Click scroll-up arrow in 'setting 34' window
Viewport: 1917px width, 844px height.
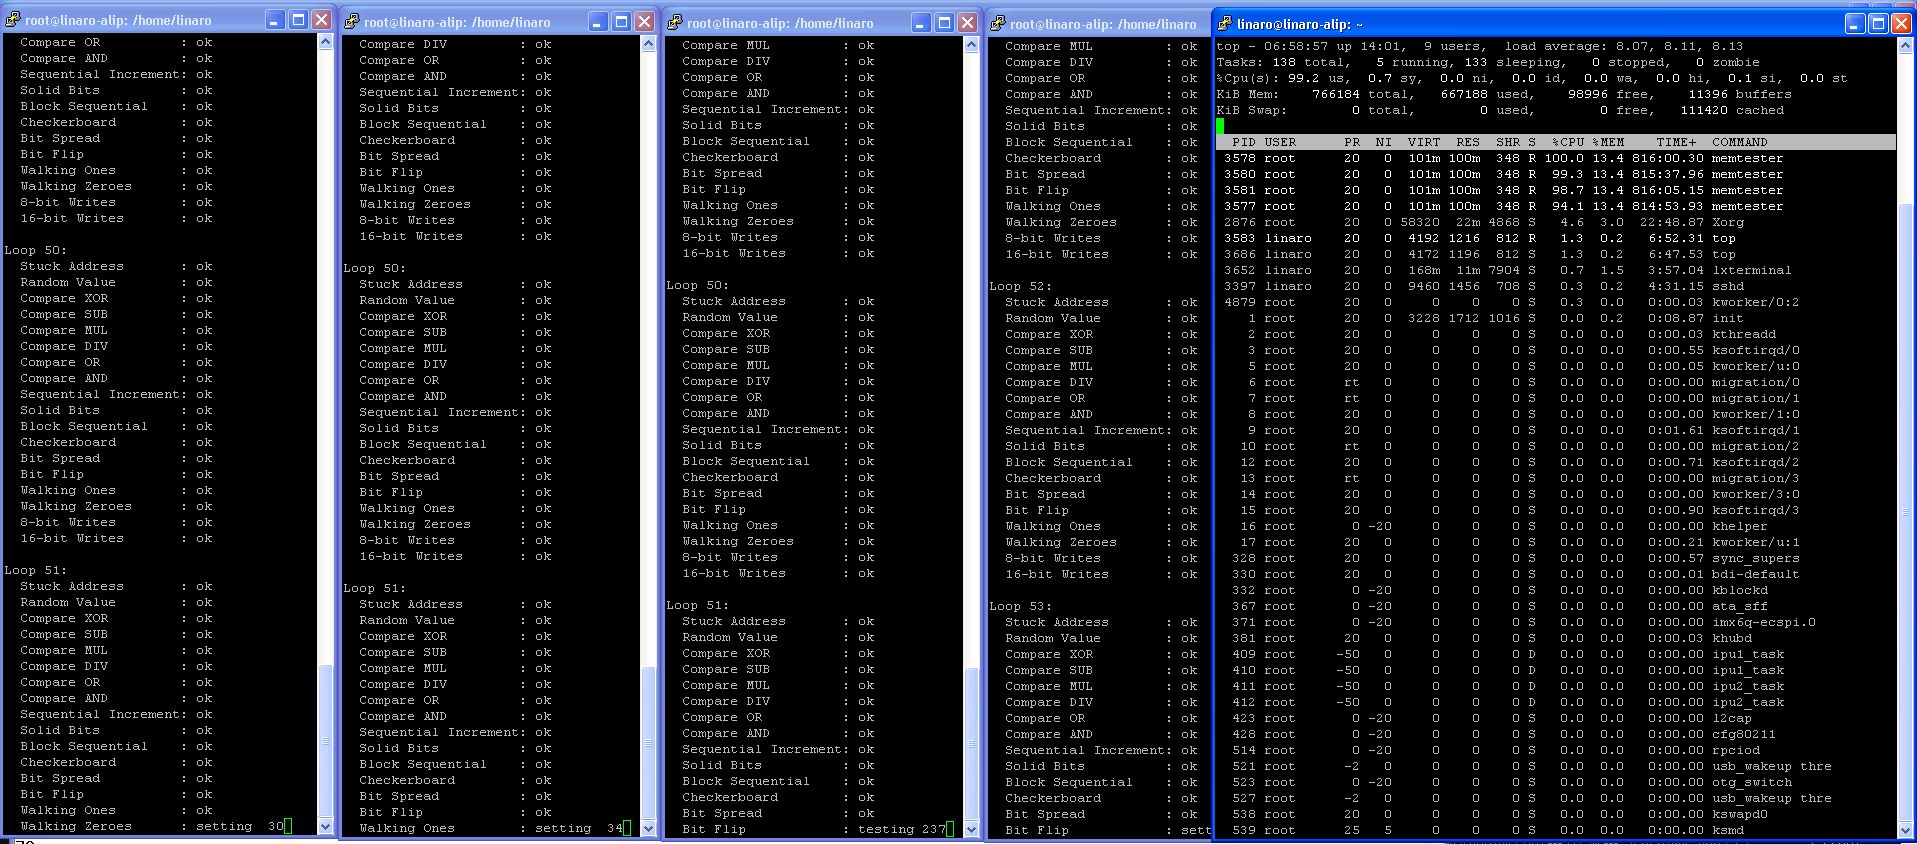(x=648, y=44)
